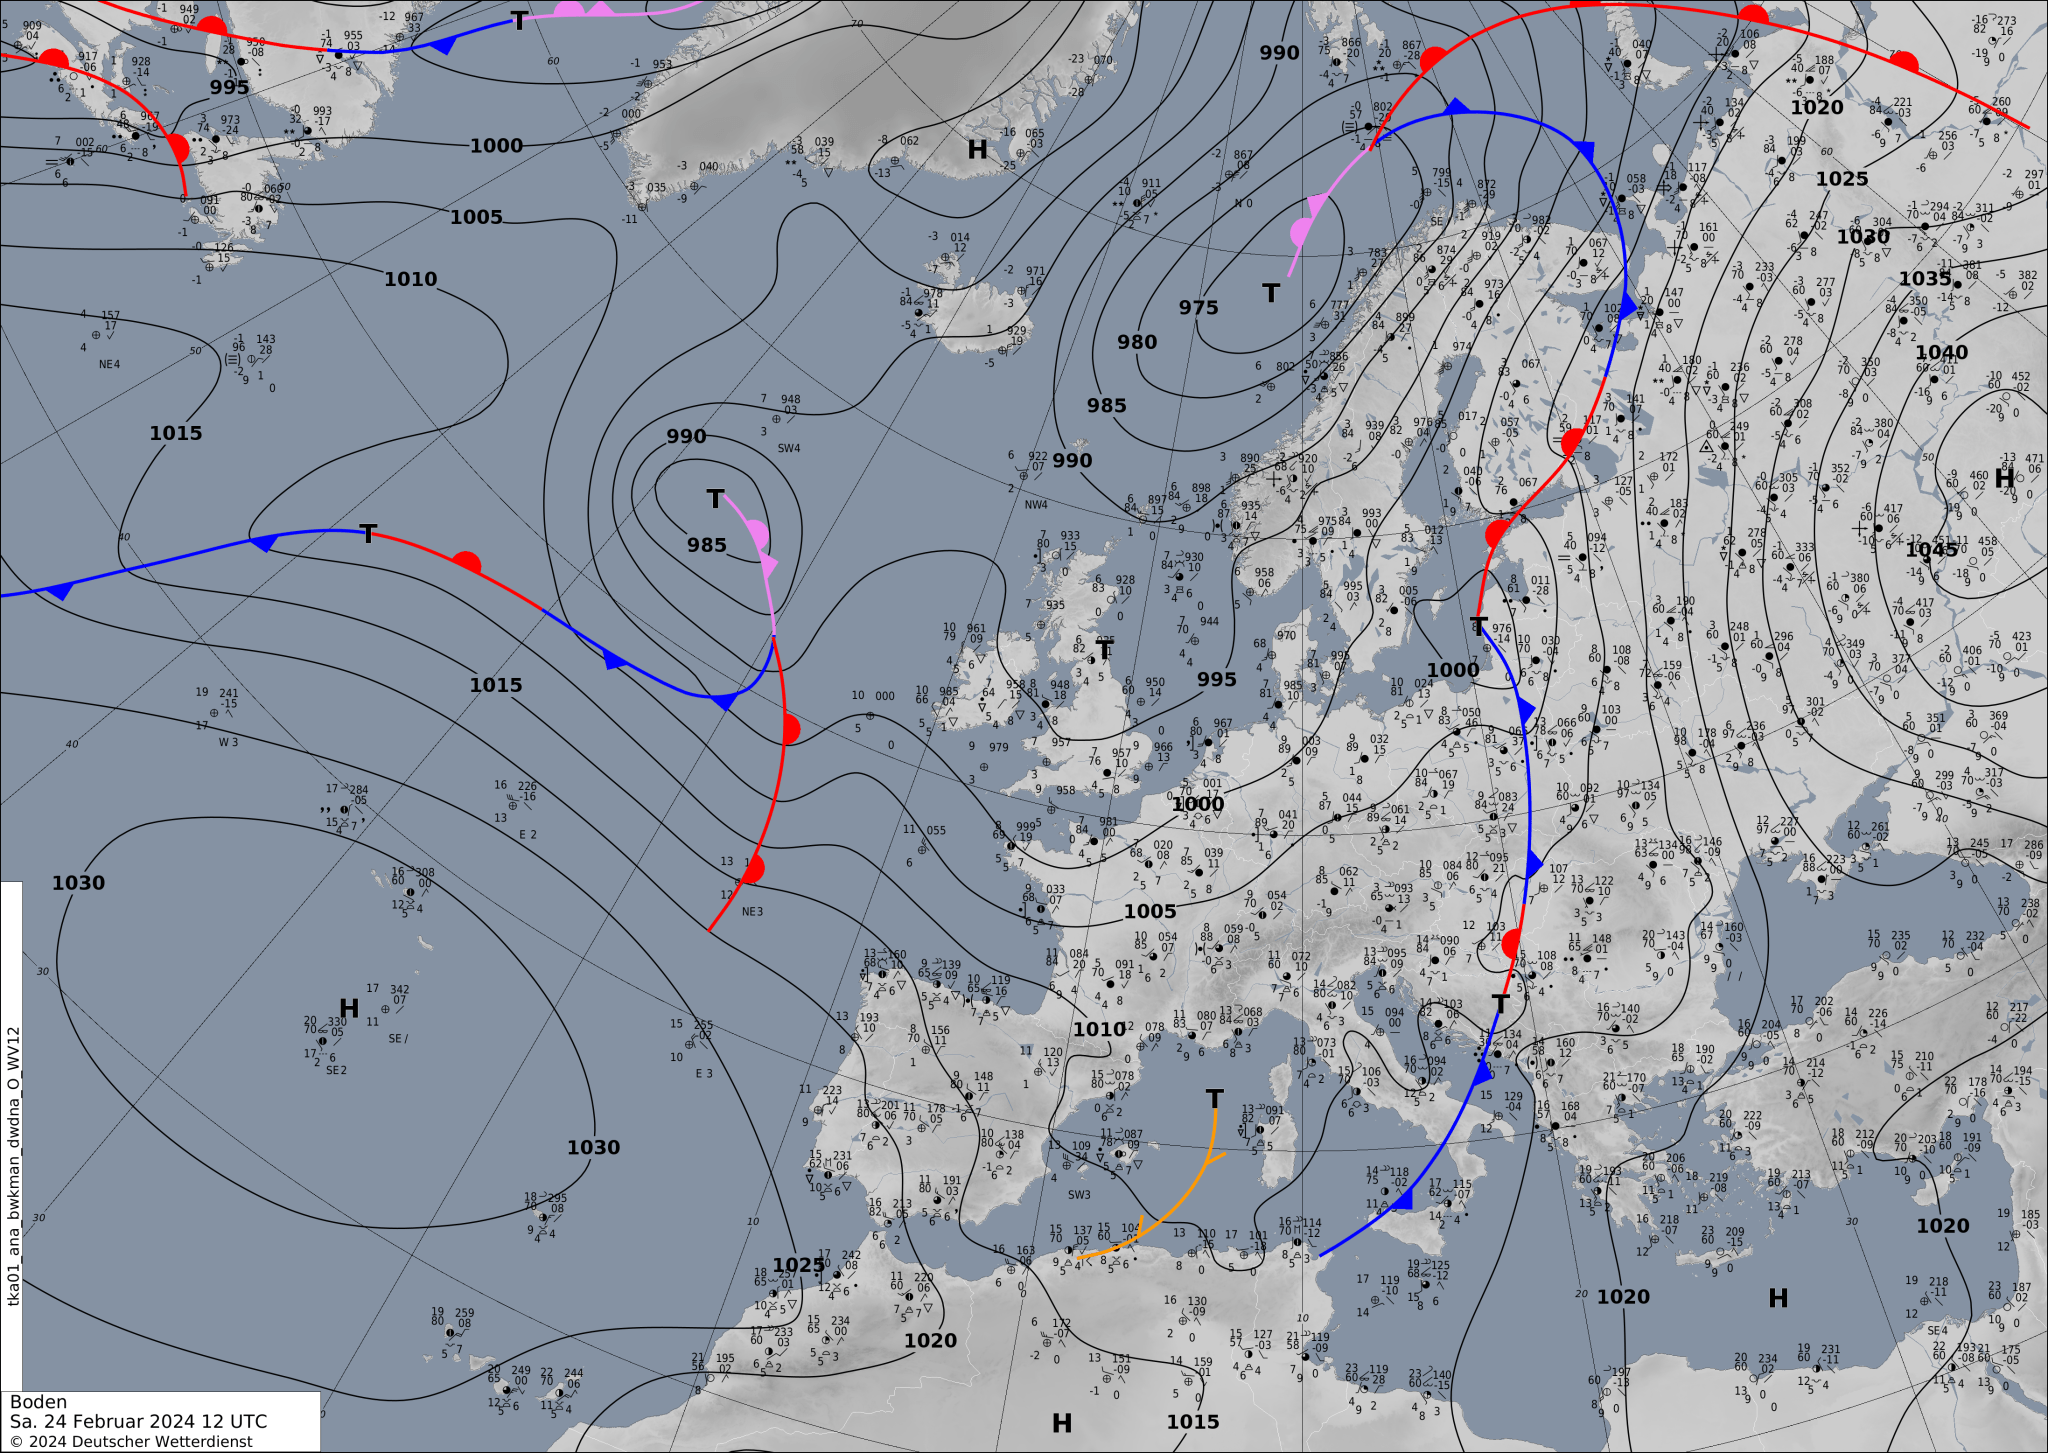Click the "1010" isobar label over southern France
Screen dimensions: 2048x1453
point(1099,1029)
